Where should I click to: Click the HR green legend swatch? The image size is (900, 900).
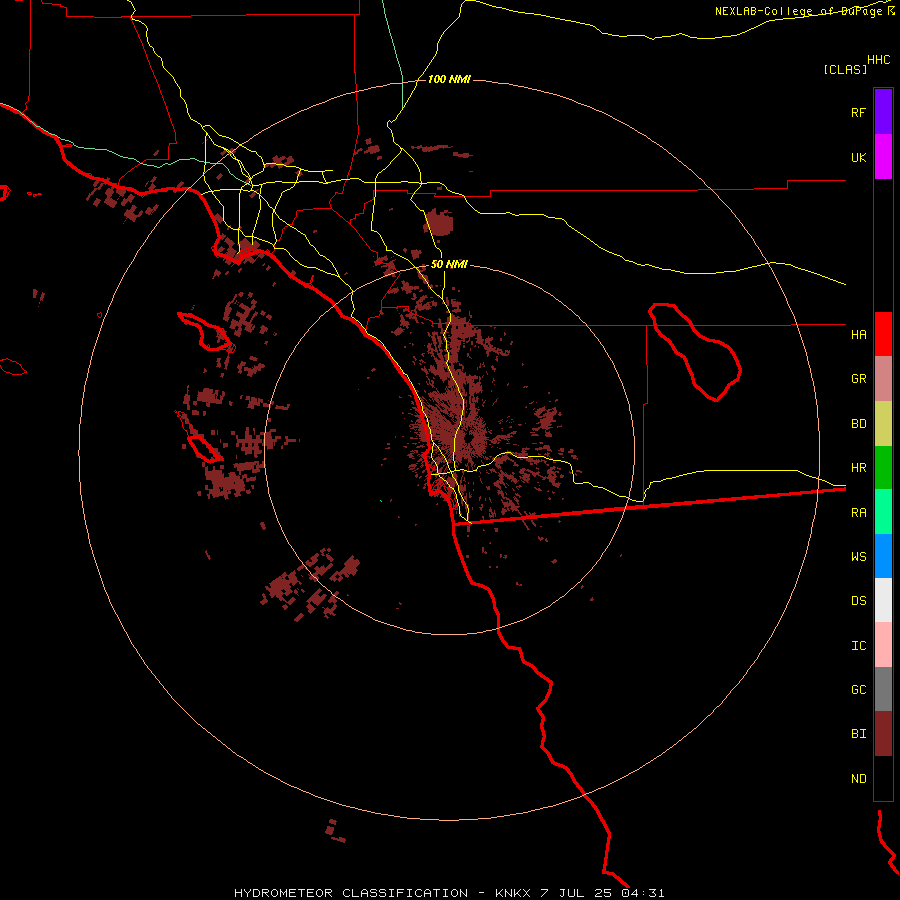[883, 468]
